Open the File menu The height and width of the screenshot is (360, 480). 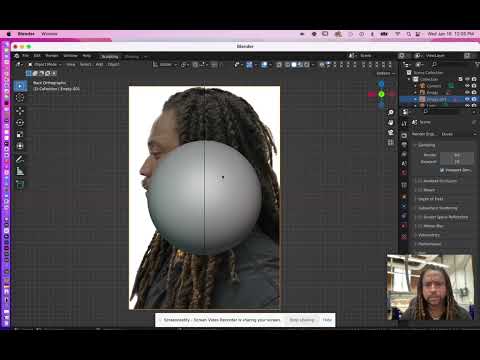pyautogui.click(x=25, y=56)
